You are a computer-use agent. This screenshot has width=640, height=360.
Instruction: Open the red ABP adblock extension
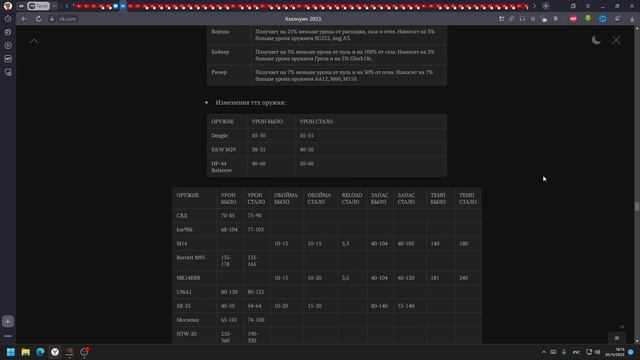click(x=573, y=19)
